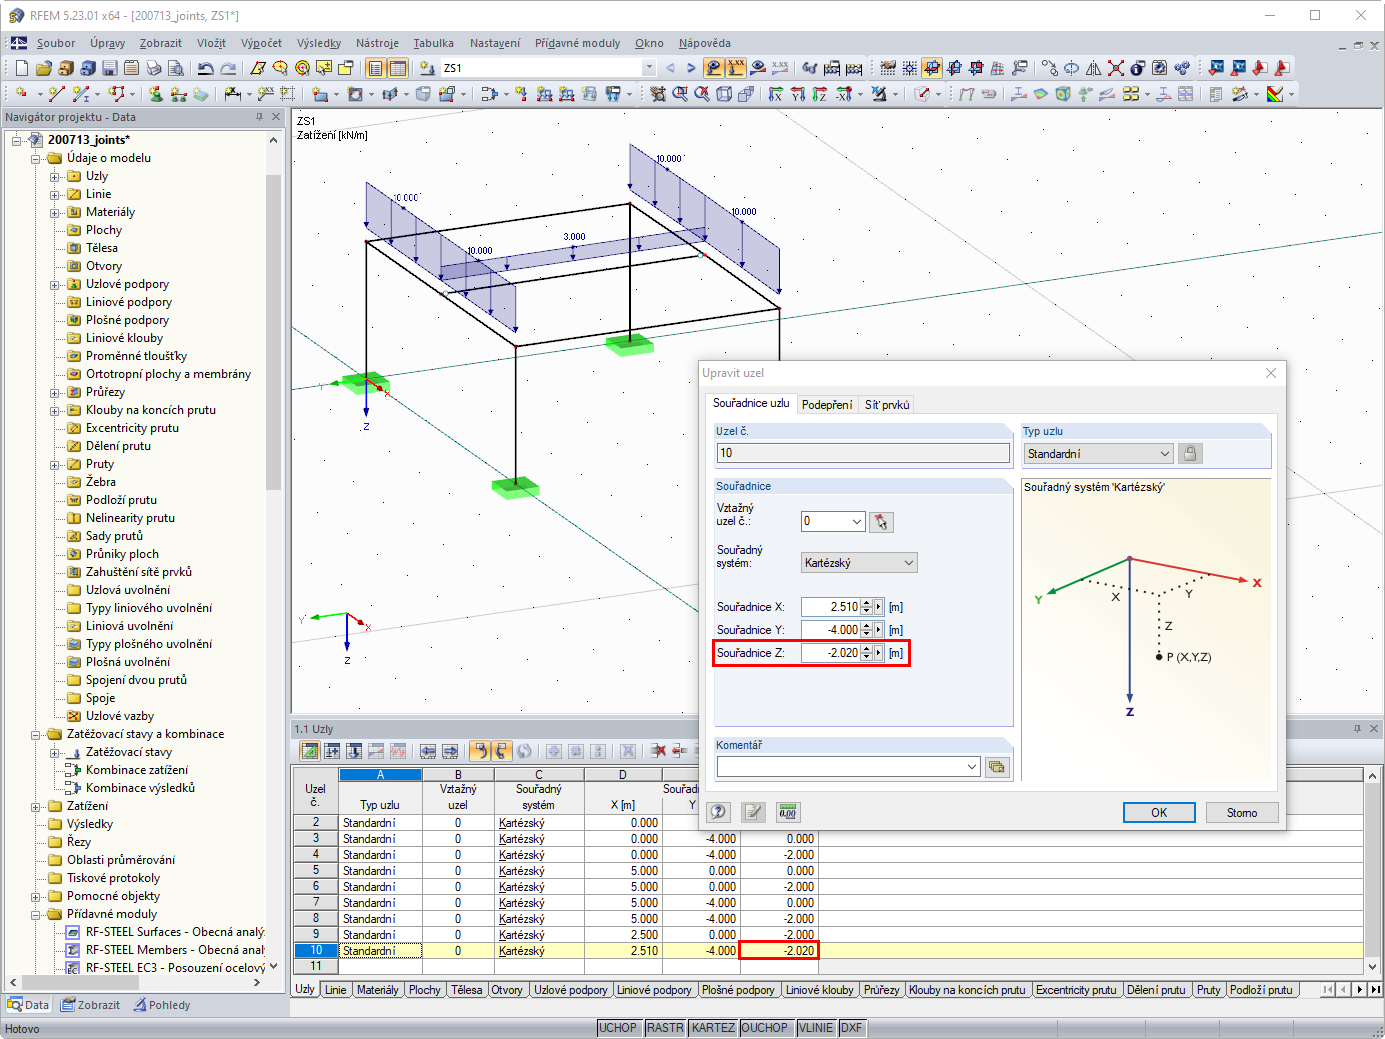
Task: Click the Storno button
Action: pos(1242,813)
